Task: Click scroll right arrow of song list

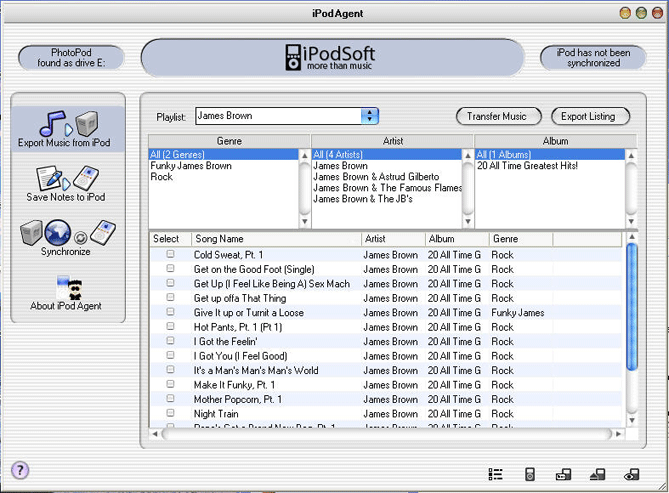Action: pos(618,434)
